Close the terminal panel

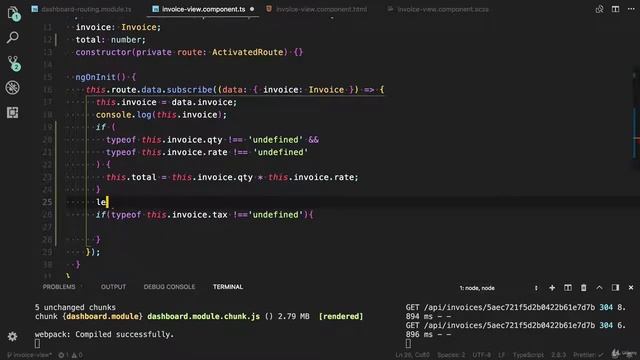pyautogui.click(x=631, y=288)
